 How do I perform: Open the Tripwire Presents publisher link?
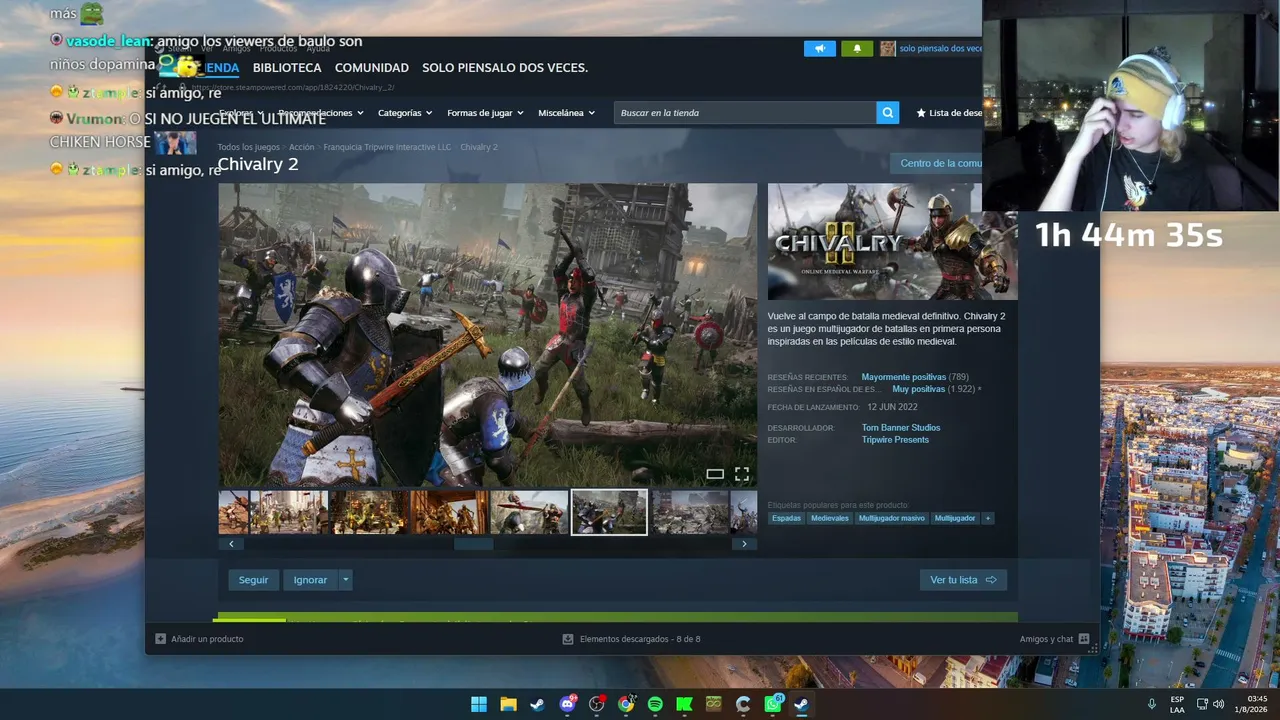[x=895, y=440]
